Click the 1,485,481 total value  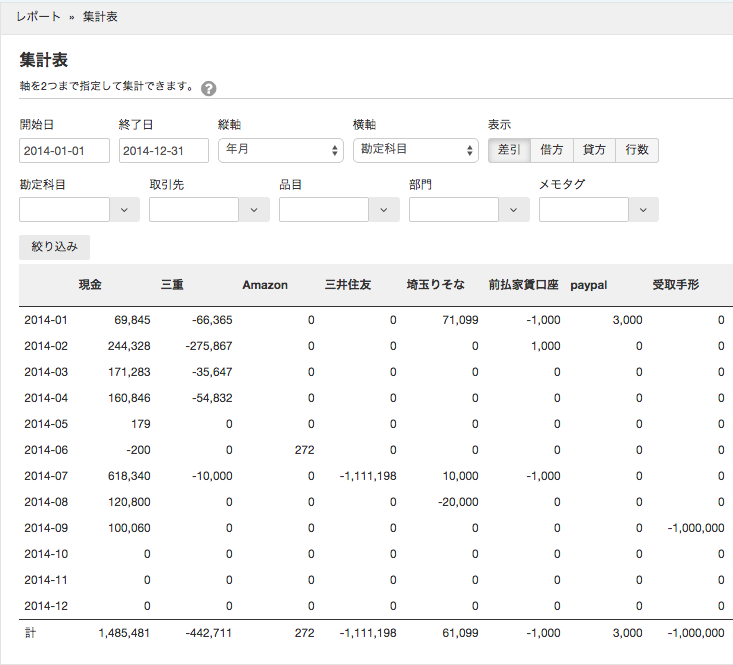tap(124, 633)
